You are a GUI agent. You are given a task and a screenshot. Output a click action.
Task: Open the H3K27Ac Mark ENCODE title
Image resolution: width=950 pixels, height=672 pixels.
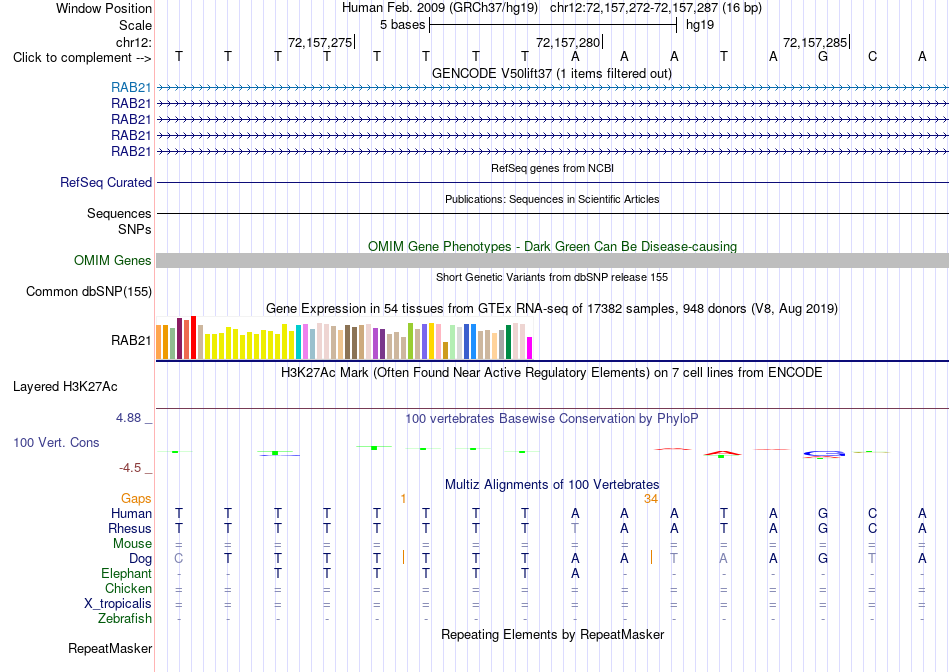point(552,372)
